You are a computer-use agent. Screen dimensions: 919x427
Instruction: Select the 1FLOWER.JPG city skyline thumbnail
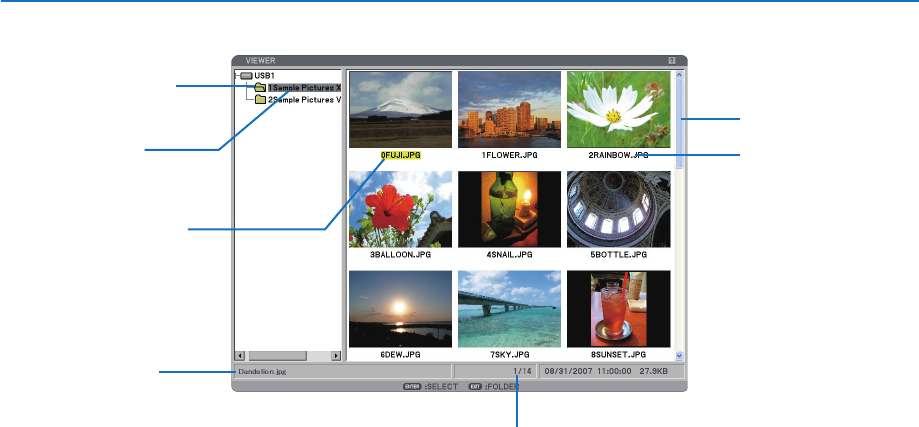(509, 109)
